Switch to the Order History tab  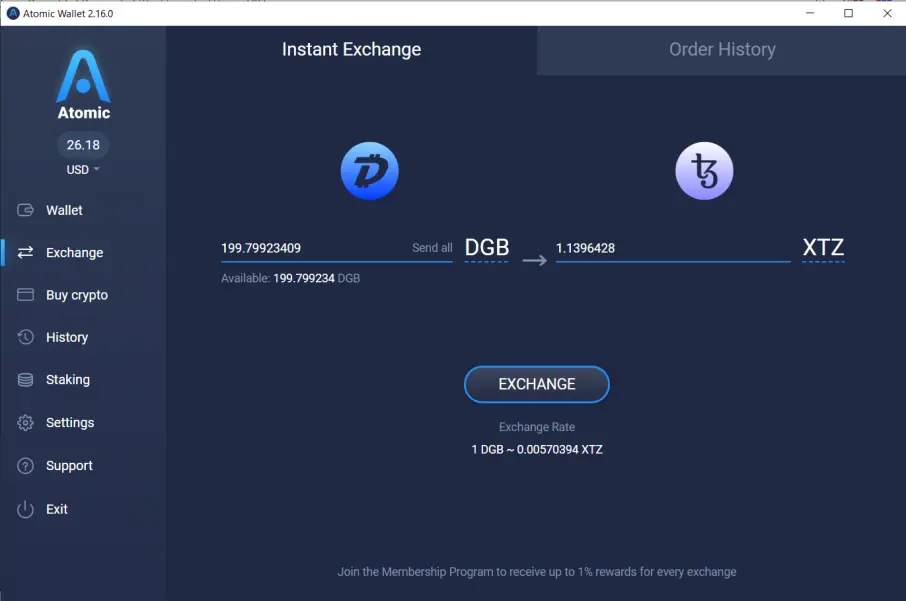coord(722,50)
